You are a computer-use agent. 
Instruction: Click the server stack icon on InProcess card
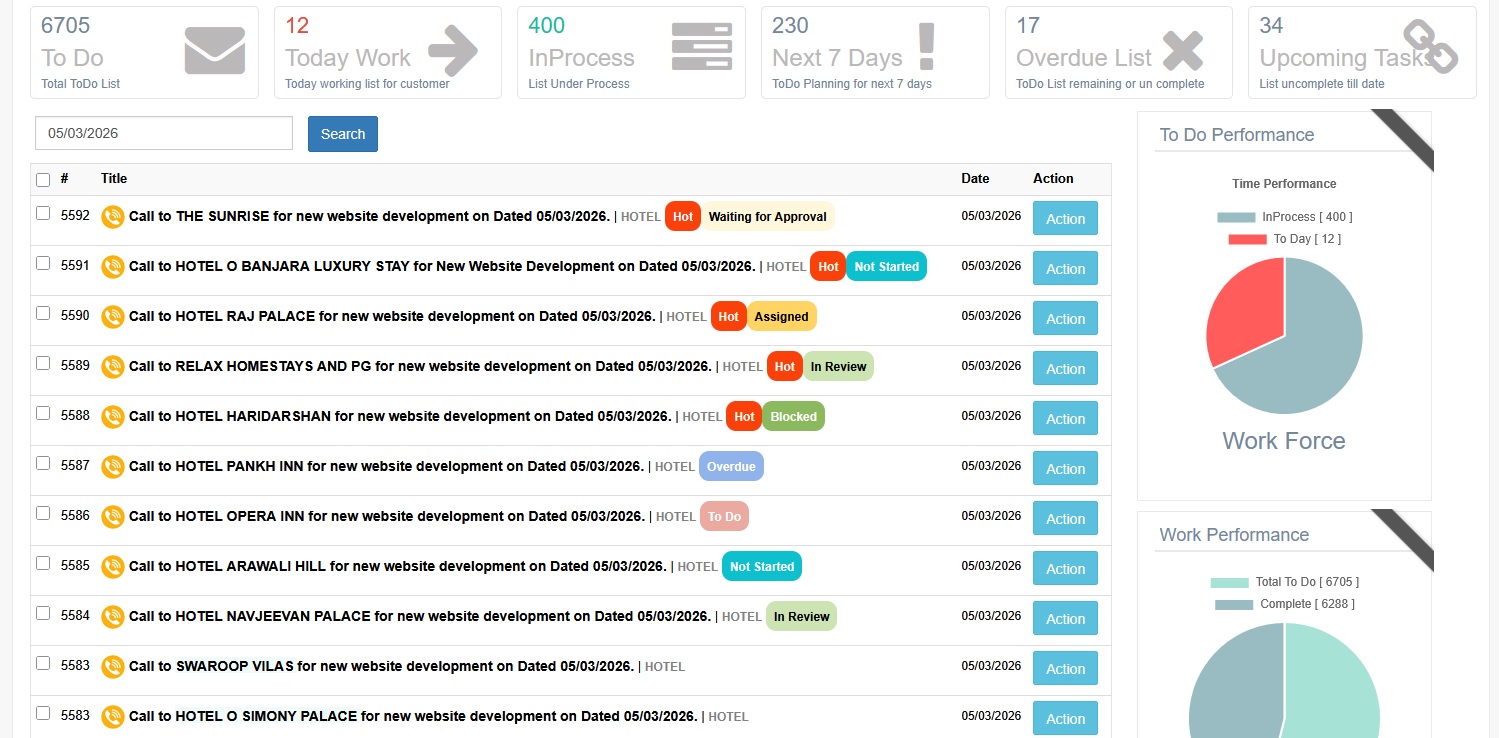point(701,46)
